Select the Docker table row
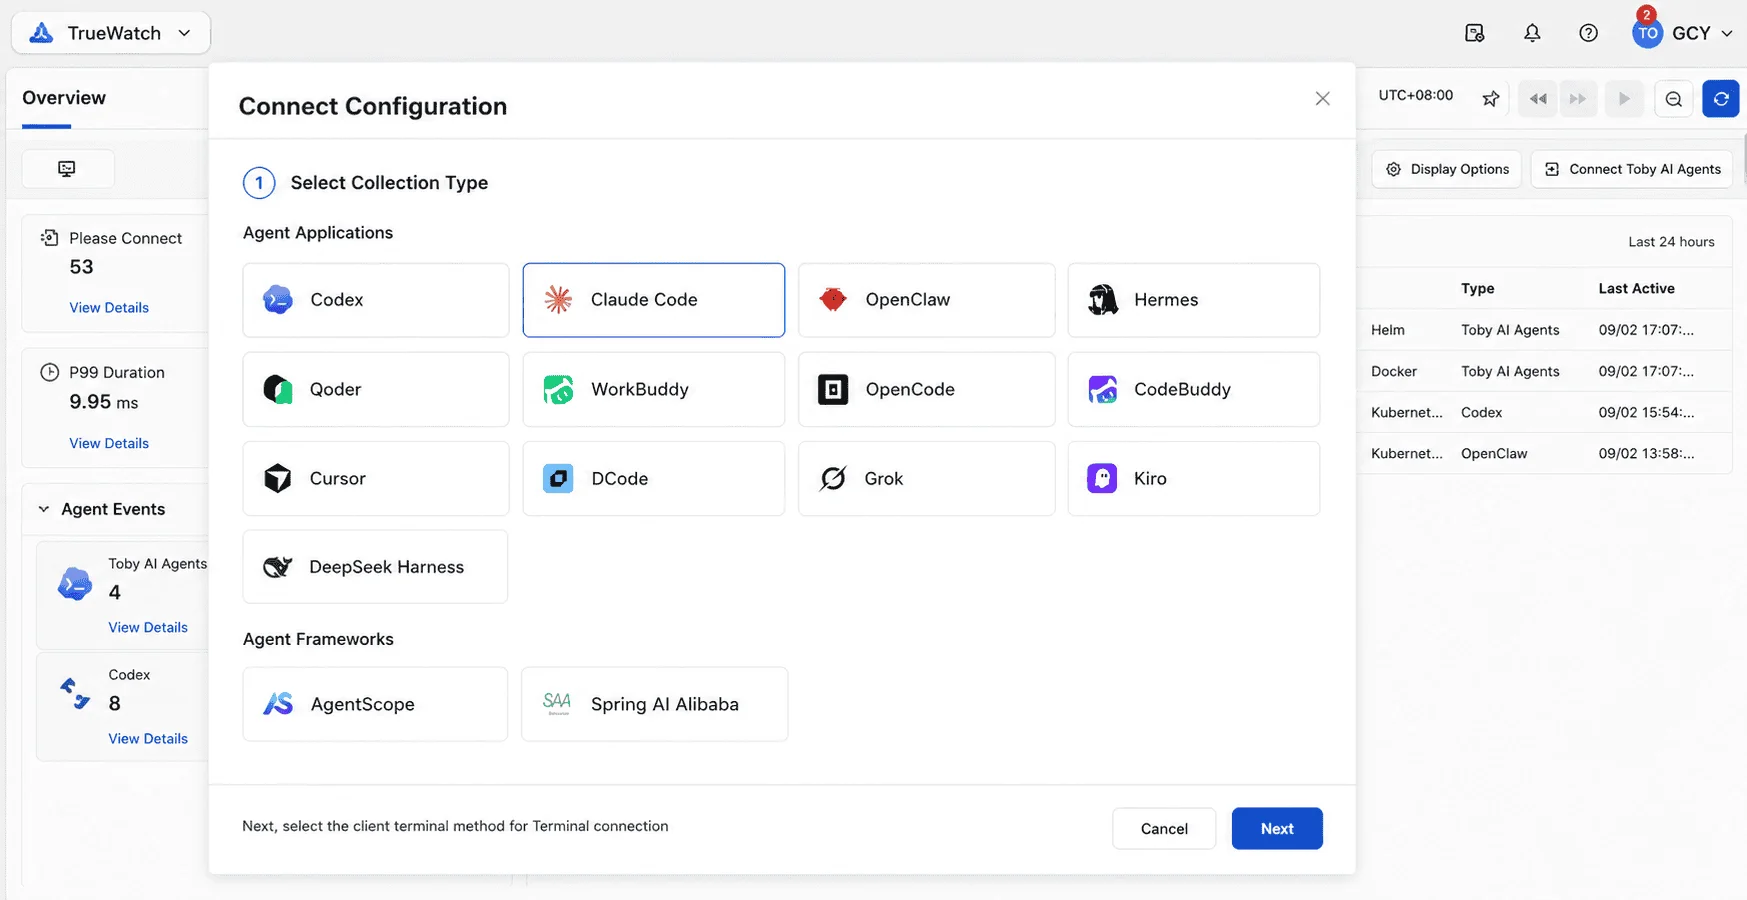The image size is (1747, 900). [x=1544, y=371]
